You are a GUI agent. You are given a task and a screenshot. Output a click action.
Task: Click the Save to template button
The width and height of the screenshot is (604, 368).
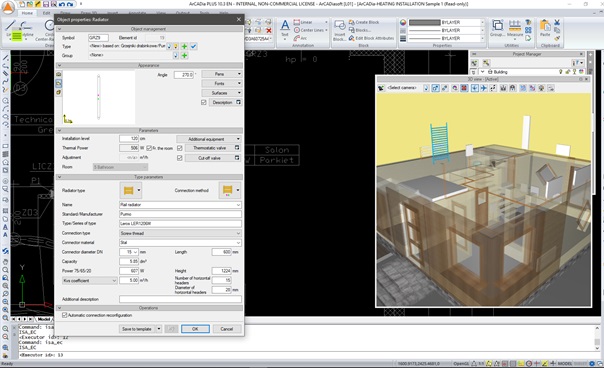pyautogui.click(x=137, y=329)
